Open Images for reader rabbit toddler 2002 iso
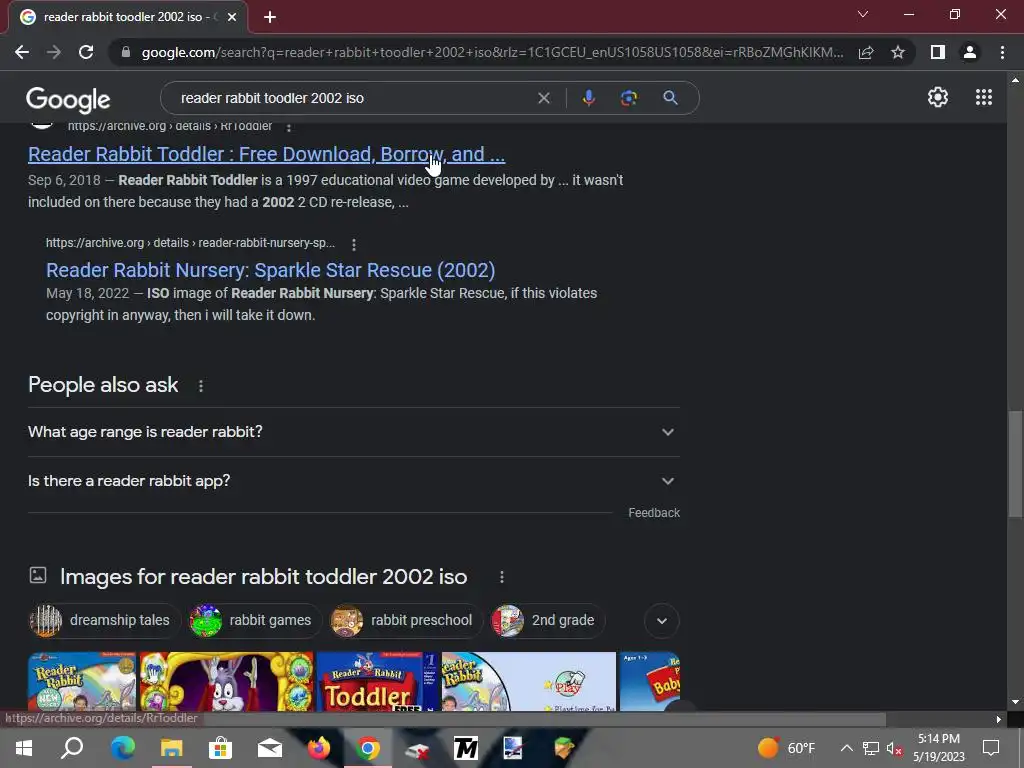The image size is (1024, 768). [x=263, y=577]
